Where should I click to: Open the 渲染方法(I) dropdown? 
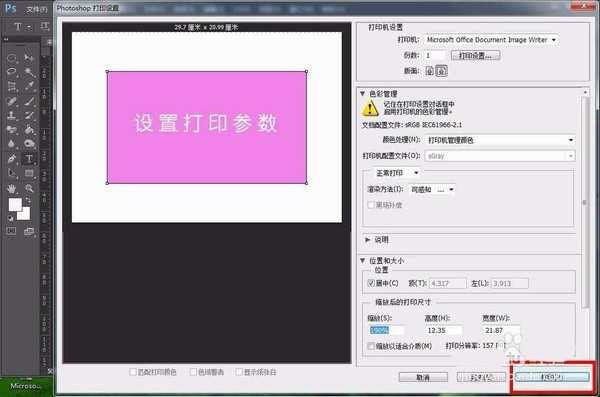(432, 190)
